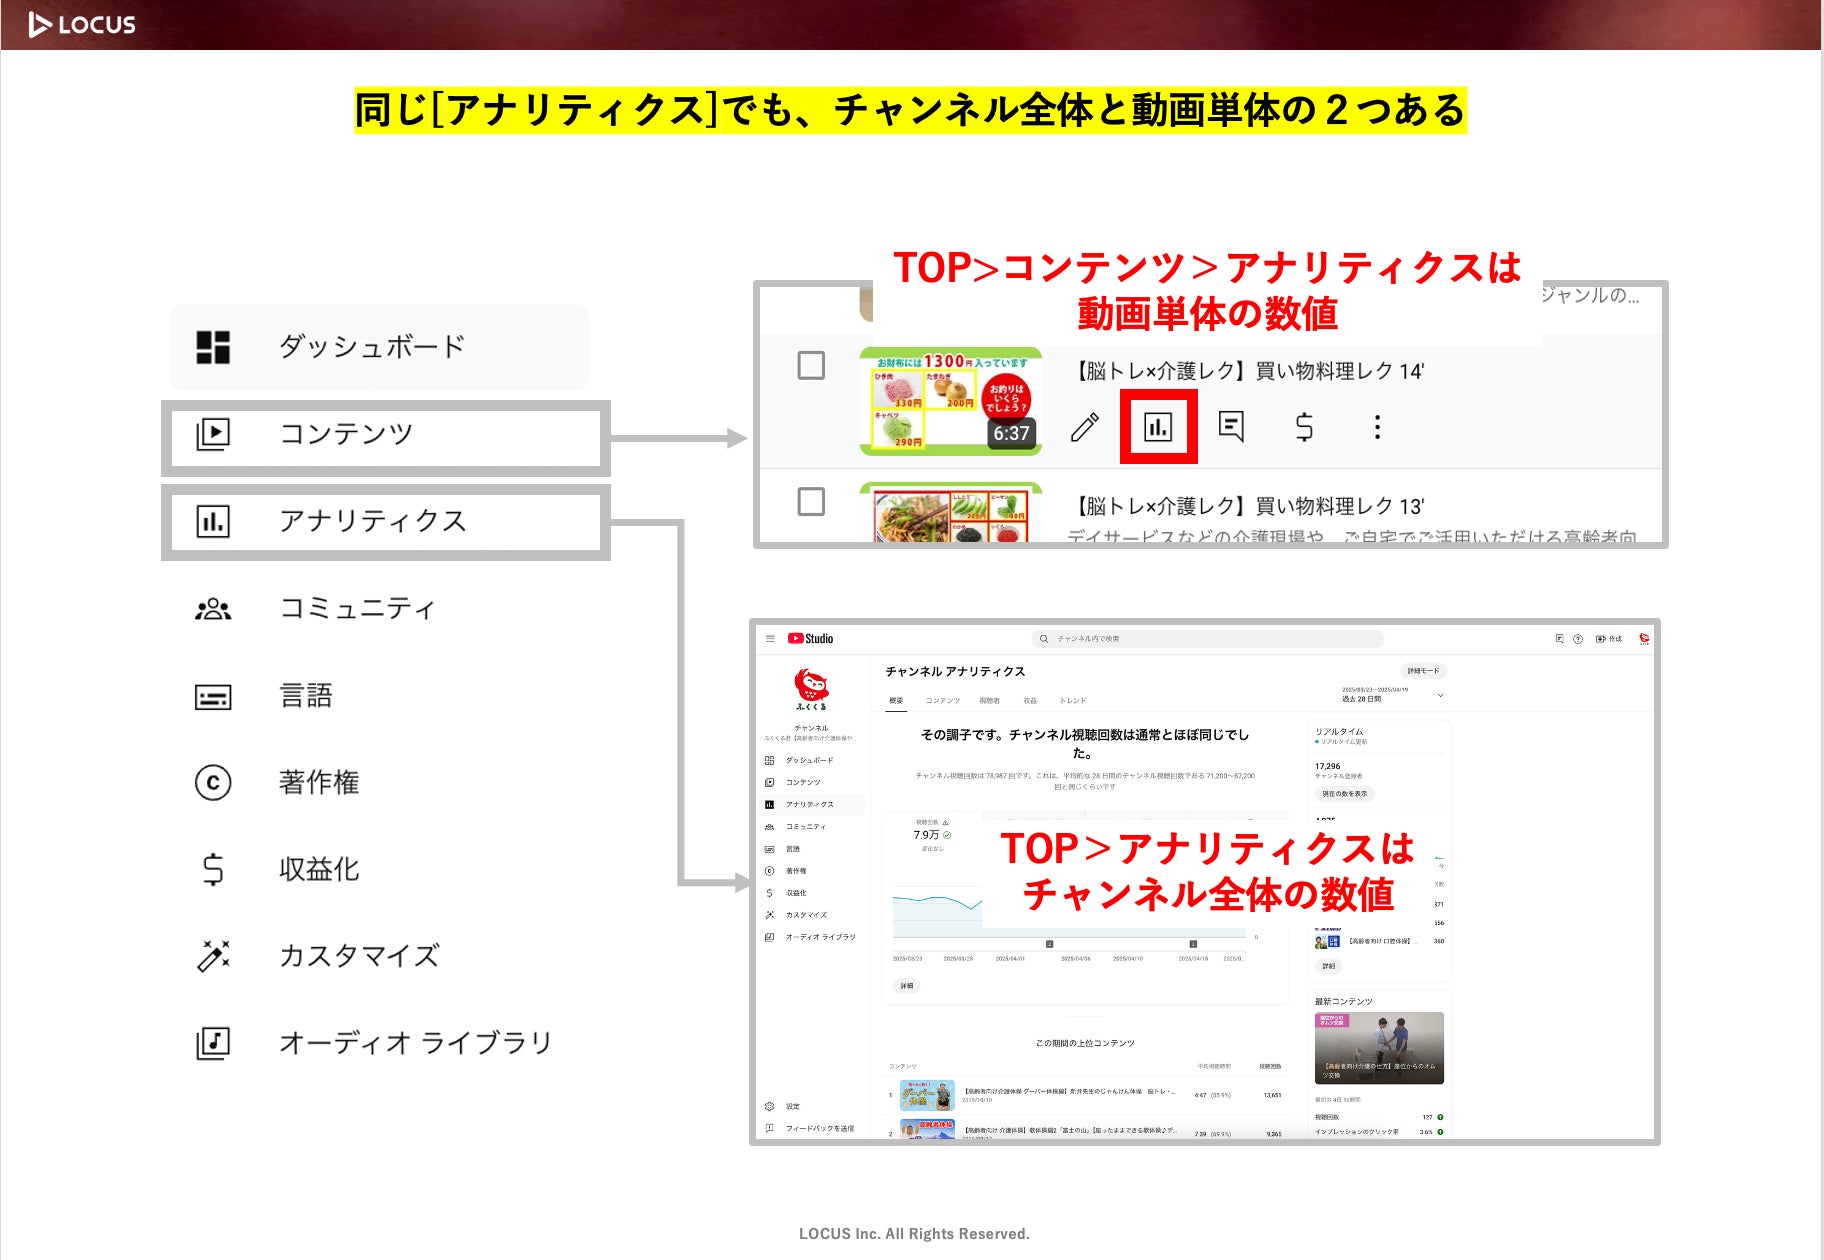Switch to the コンテンツ tab in Channel Analytics

click(942, 701)
